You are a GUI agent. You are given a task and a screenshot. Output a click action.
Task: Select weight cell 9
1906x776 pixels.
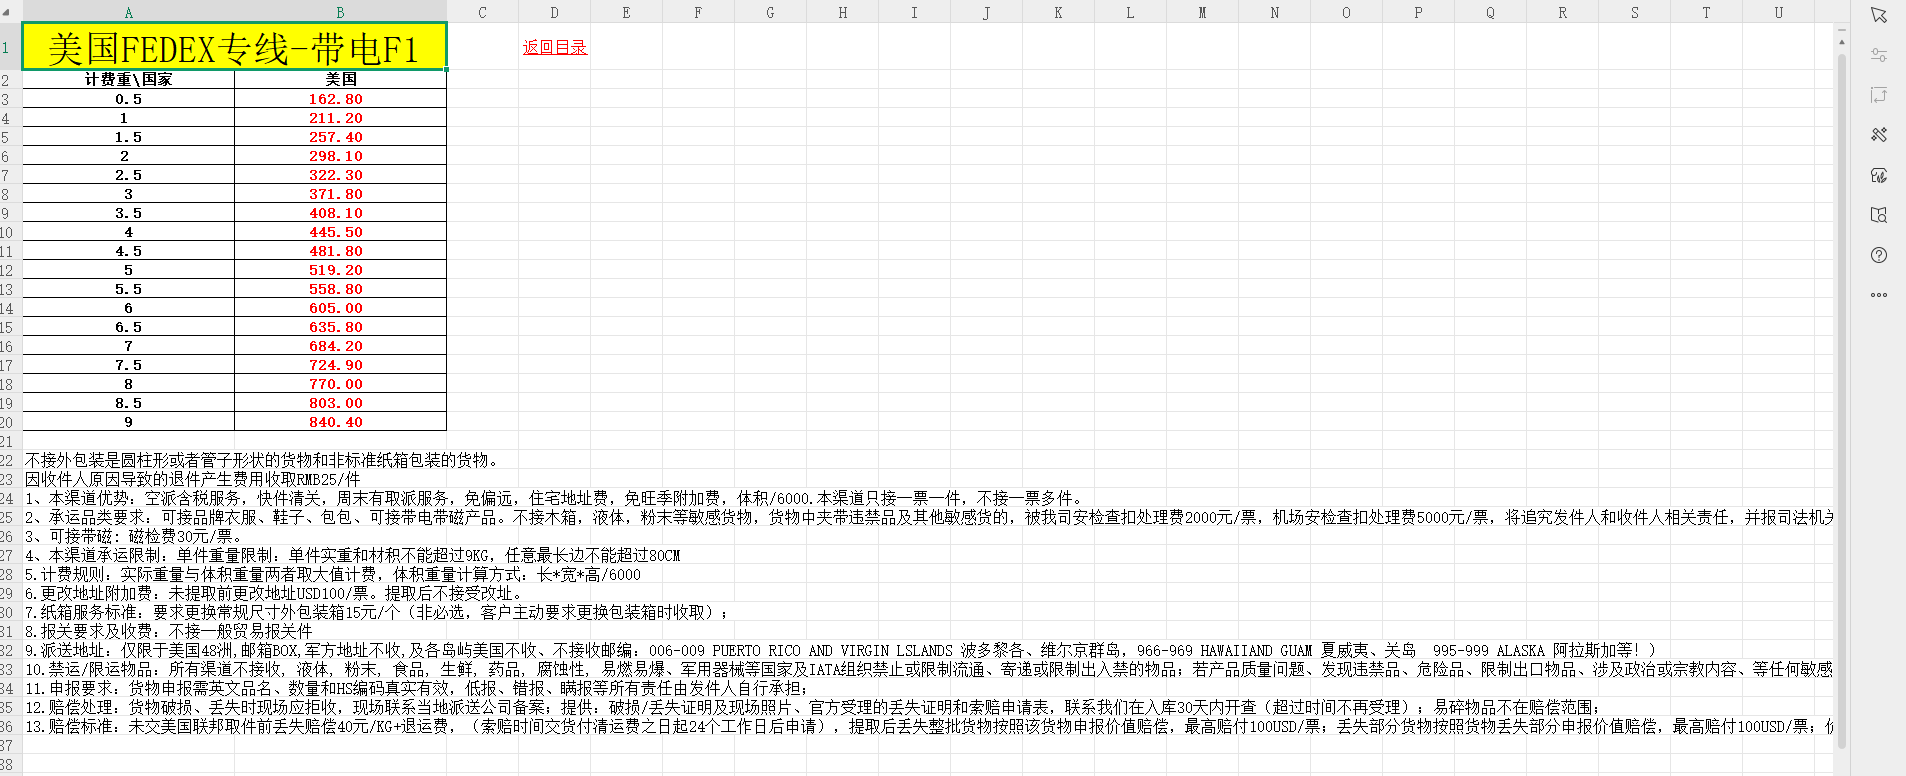128,422
